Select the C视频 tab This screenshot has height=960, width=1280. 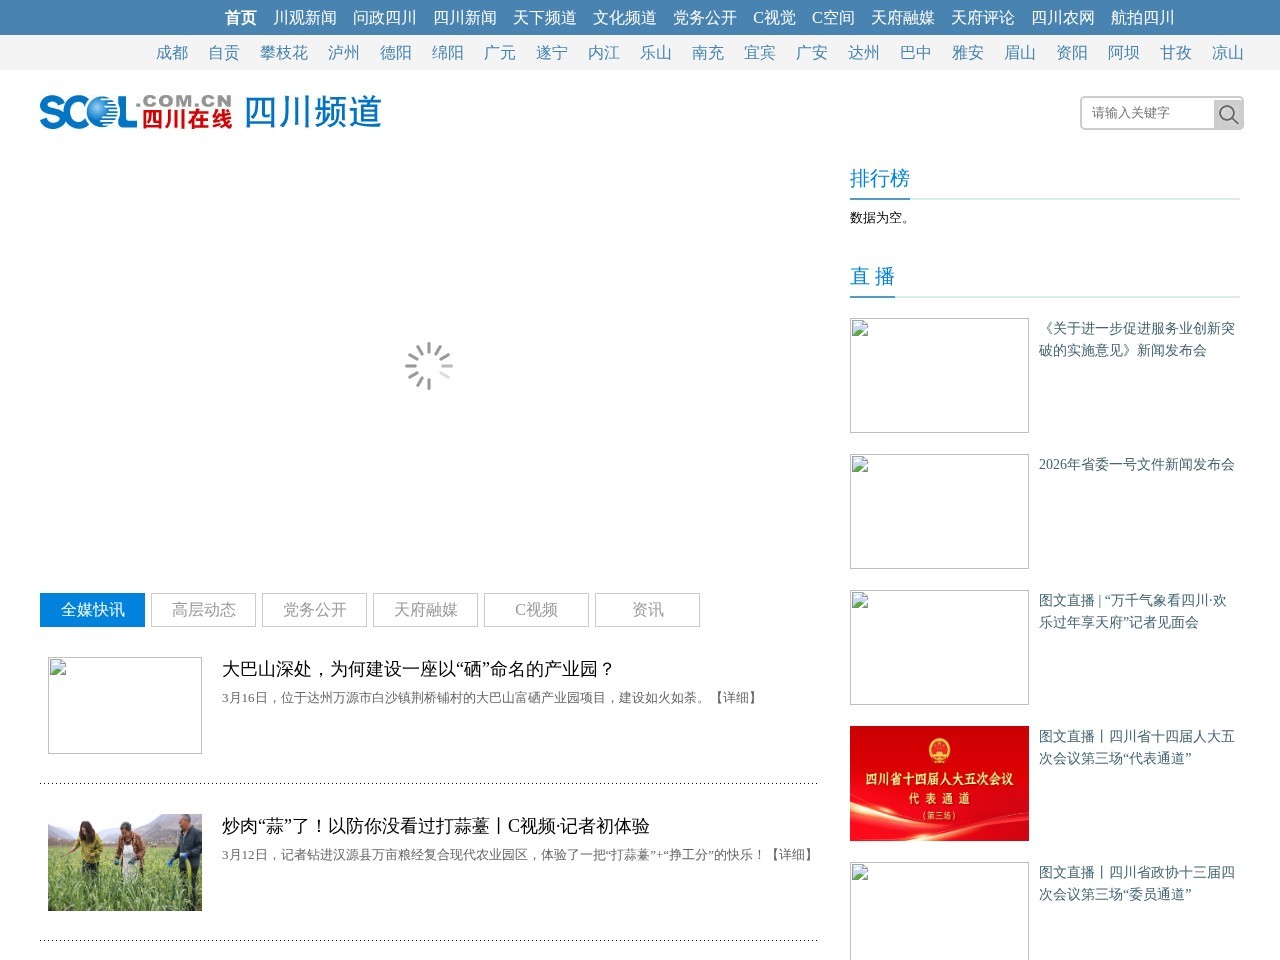536,610
